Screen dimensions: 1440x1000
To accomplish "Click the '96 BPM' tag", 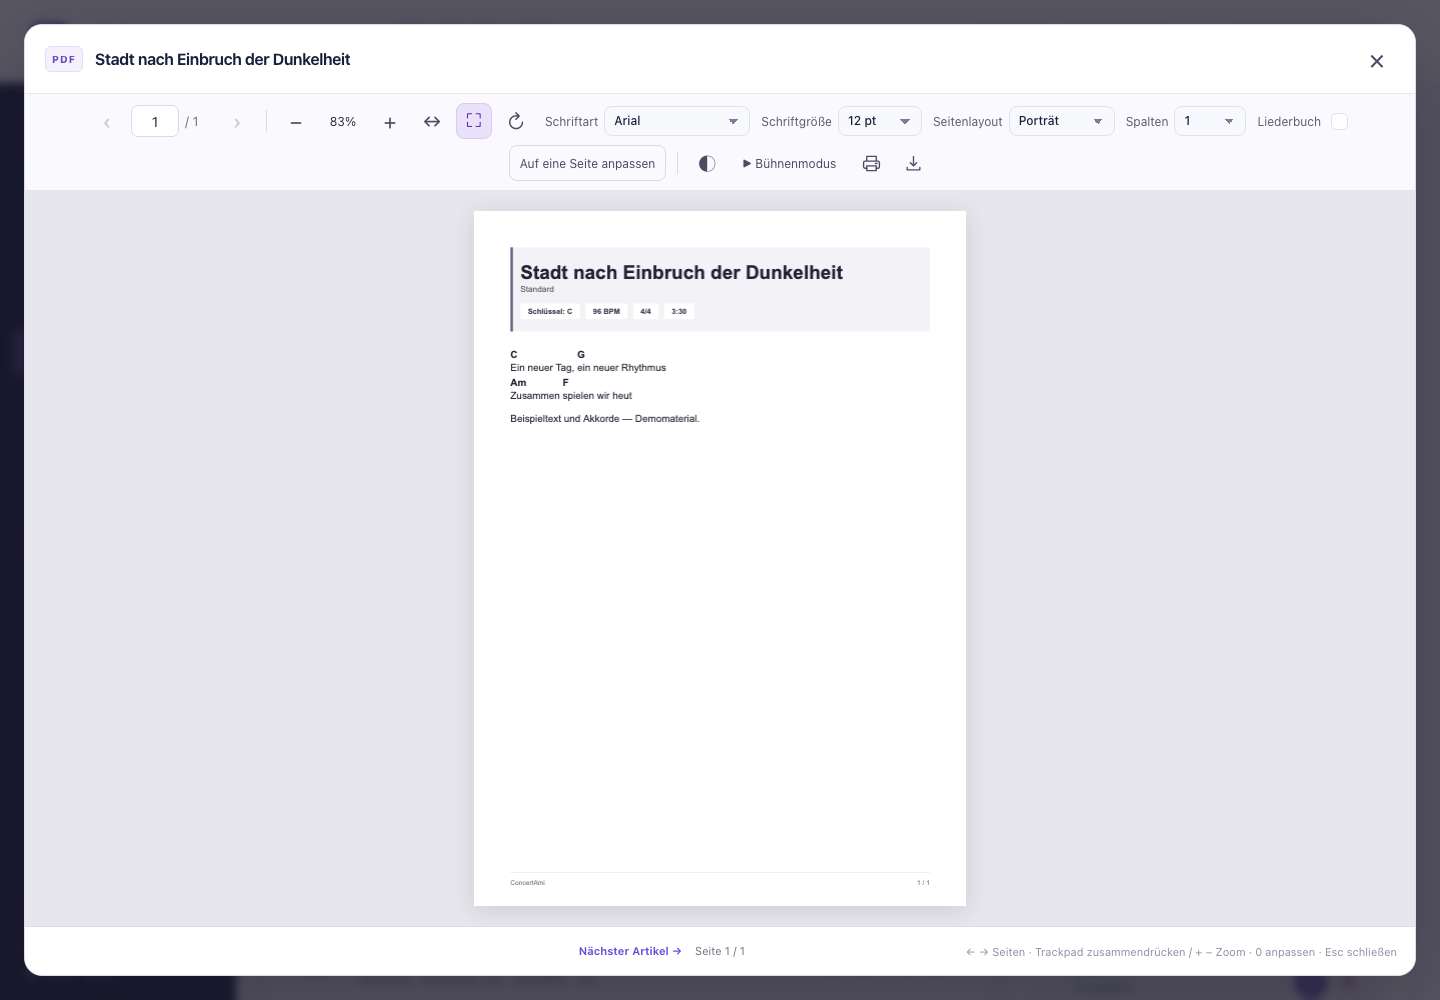I will pos(606,311).
